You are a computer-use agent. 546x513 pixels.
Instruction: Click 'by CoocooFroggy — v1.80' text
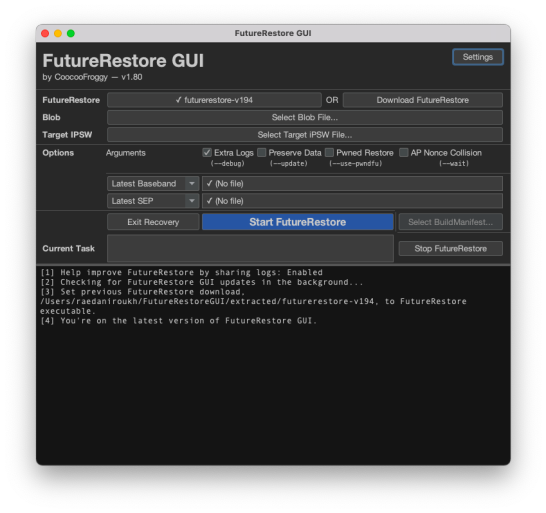(92, 77)
